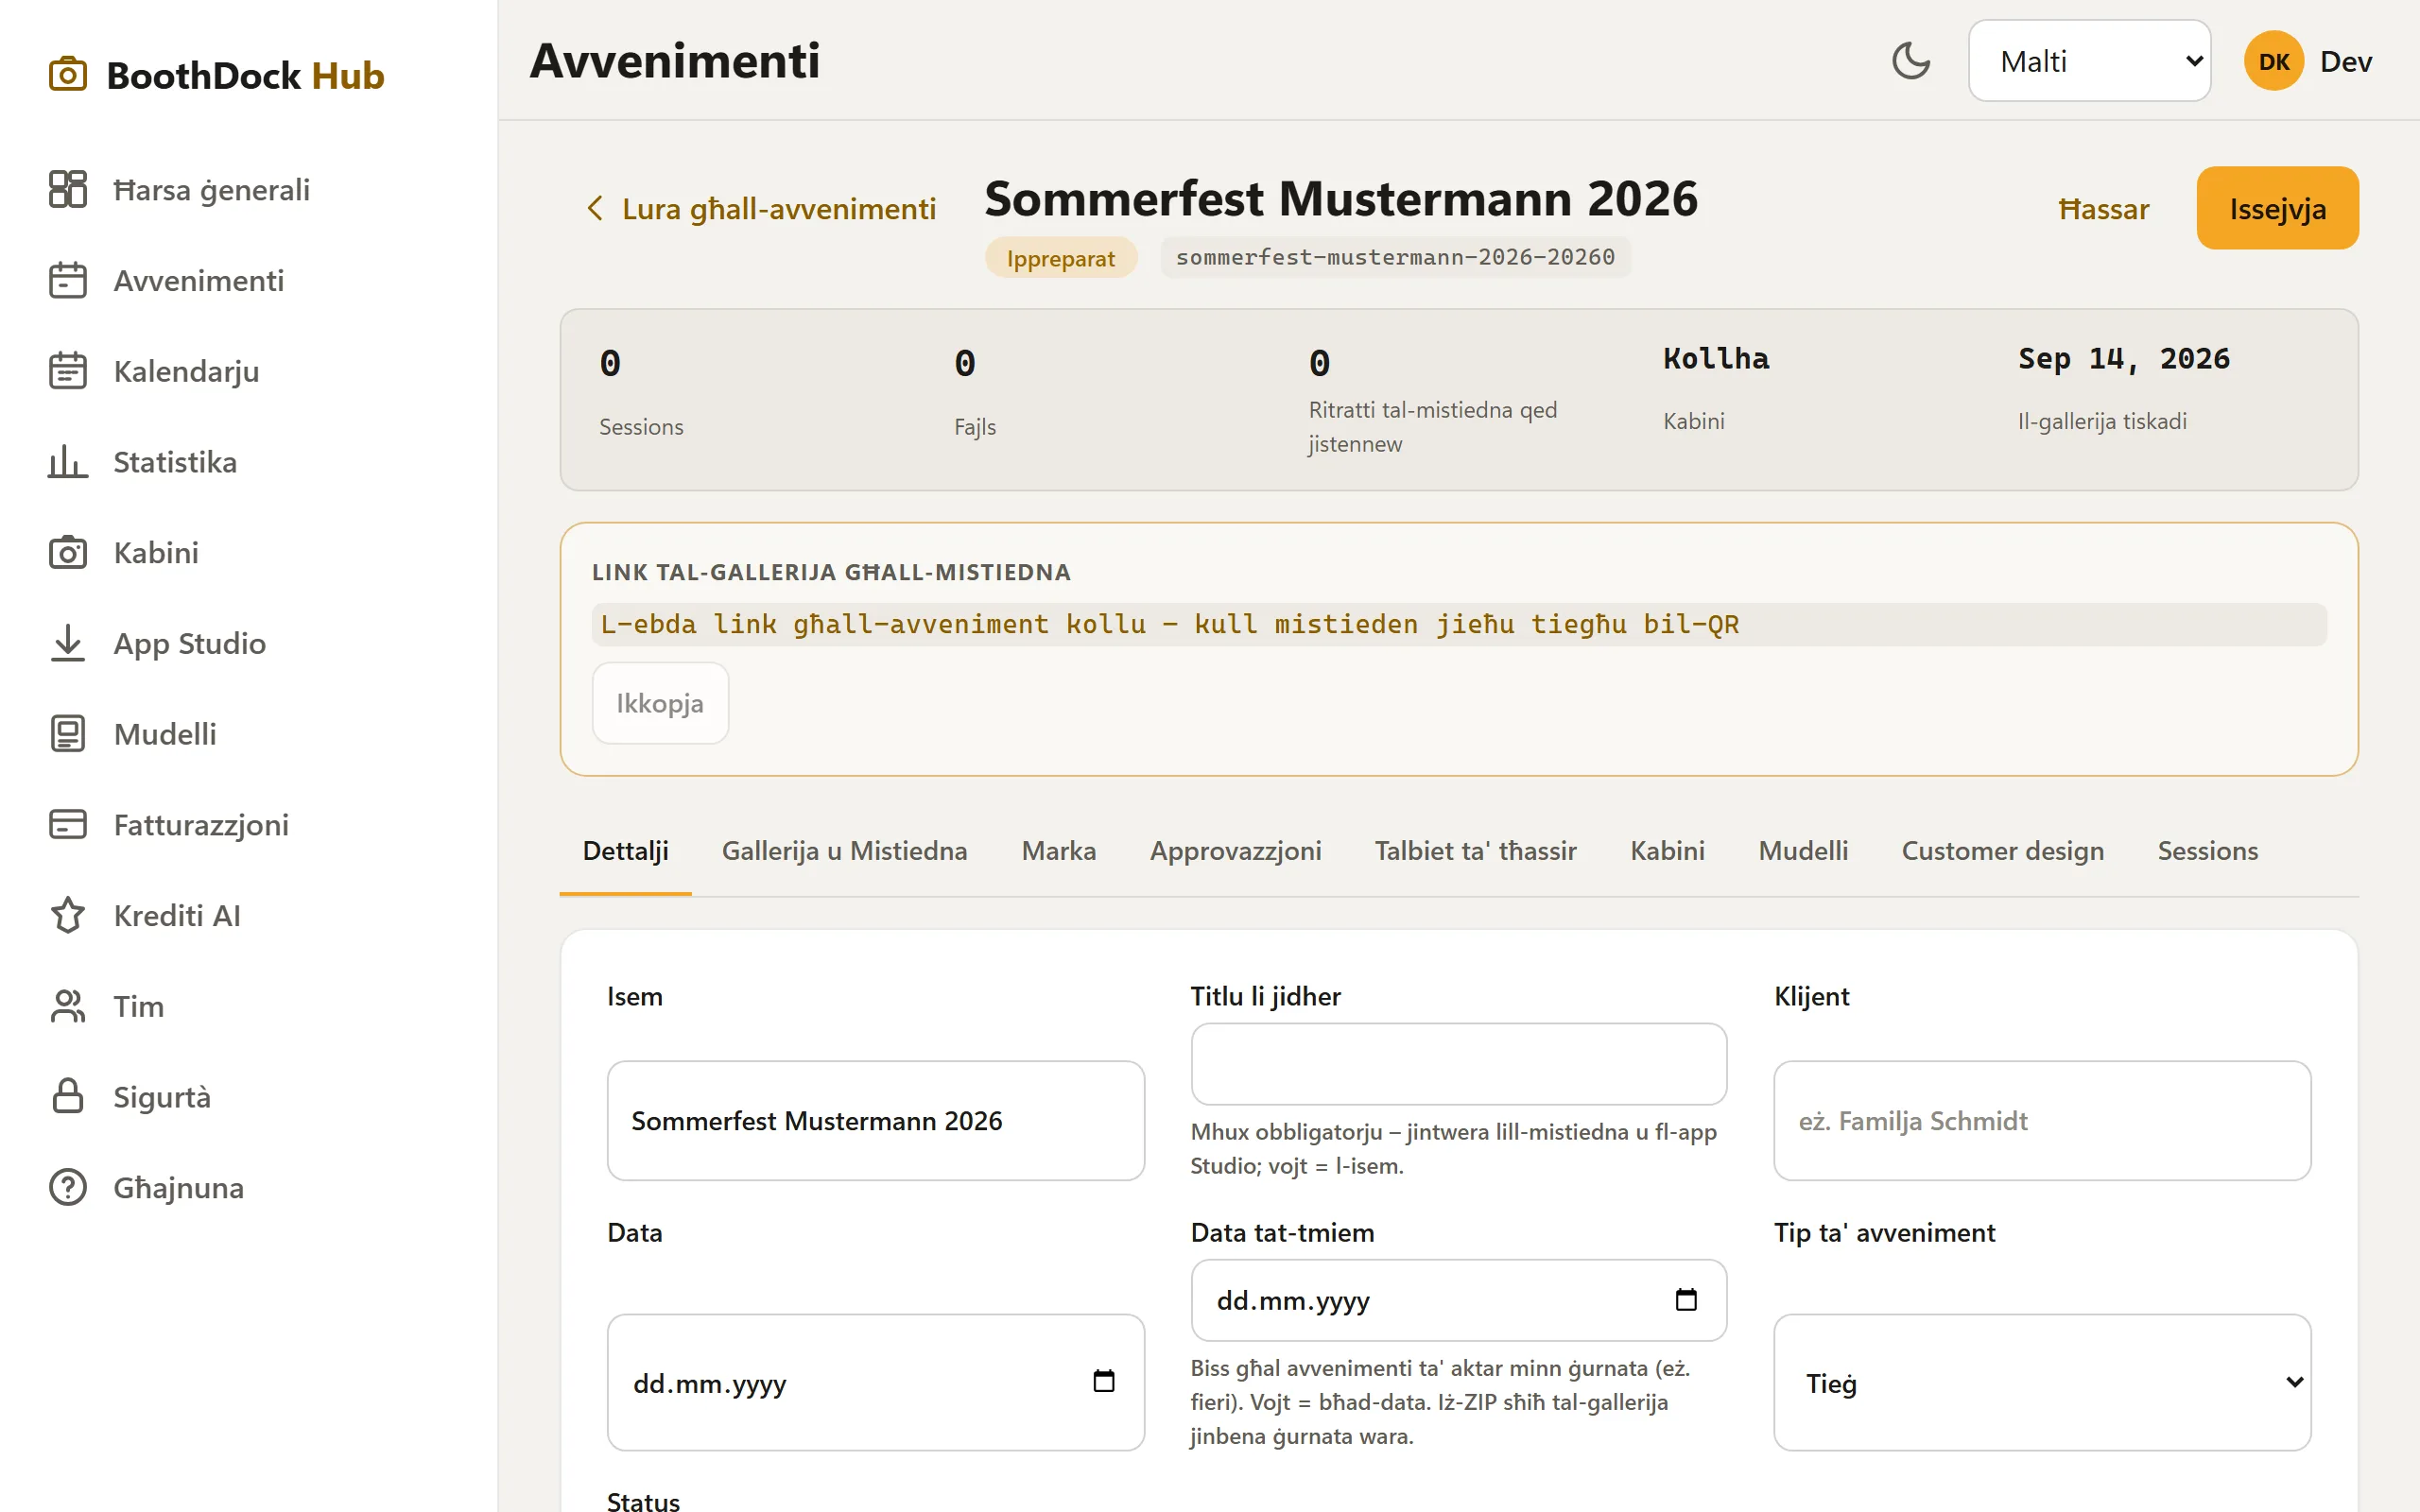
Task: Click the Għajnuna help question icon
Action: click(68, 1187)
